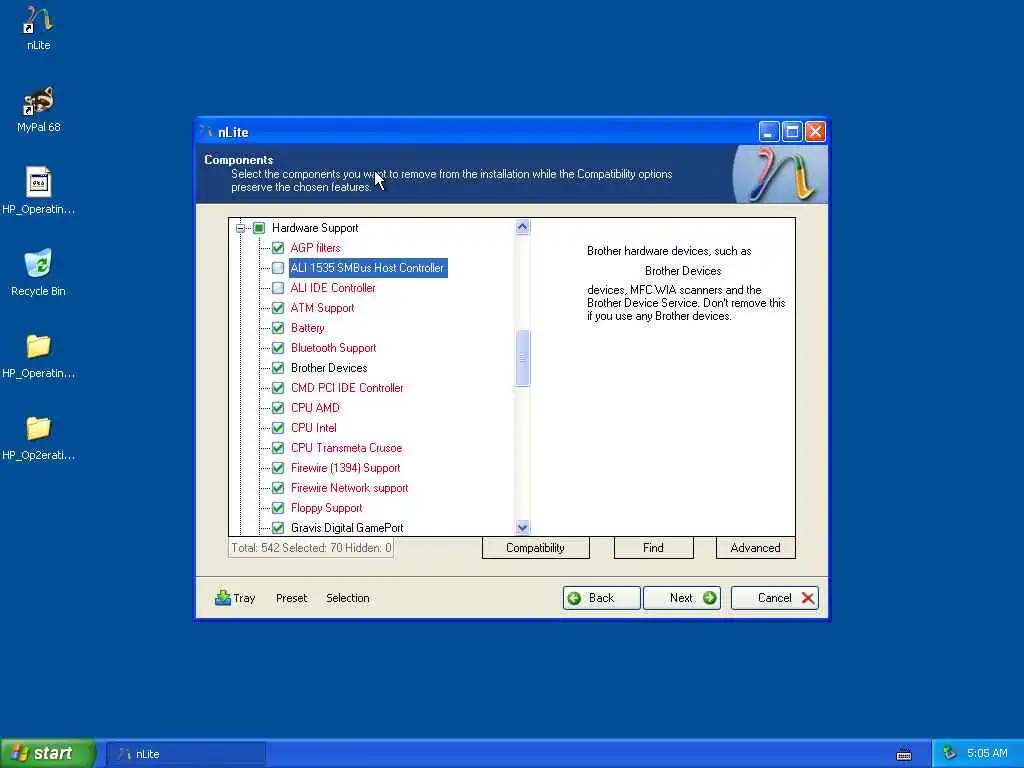Click the Advanced button
This screenshot has width=1024, height=768.
pyautogui.click(x=756, y=548)
